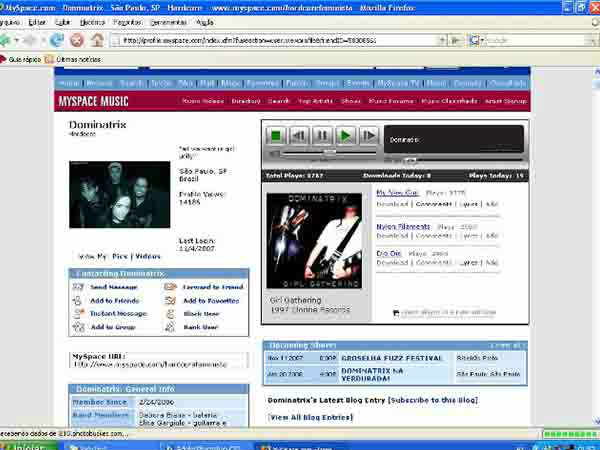This screenshot has width=600, height=450.
Task: Click the Comments link under My New Gun
Action: coord(434,204)
